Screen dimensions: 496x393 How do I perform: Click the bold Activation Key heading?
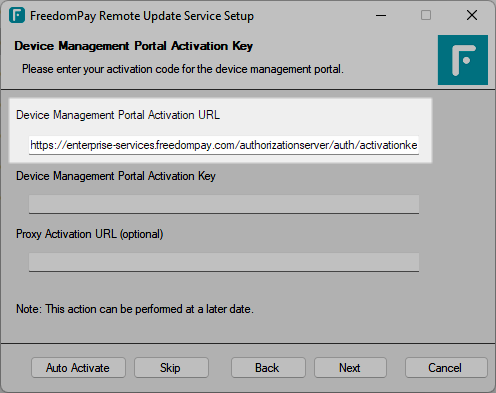[x=134, y=46]
